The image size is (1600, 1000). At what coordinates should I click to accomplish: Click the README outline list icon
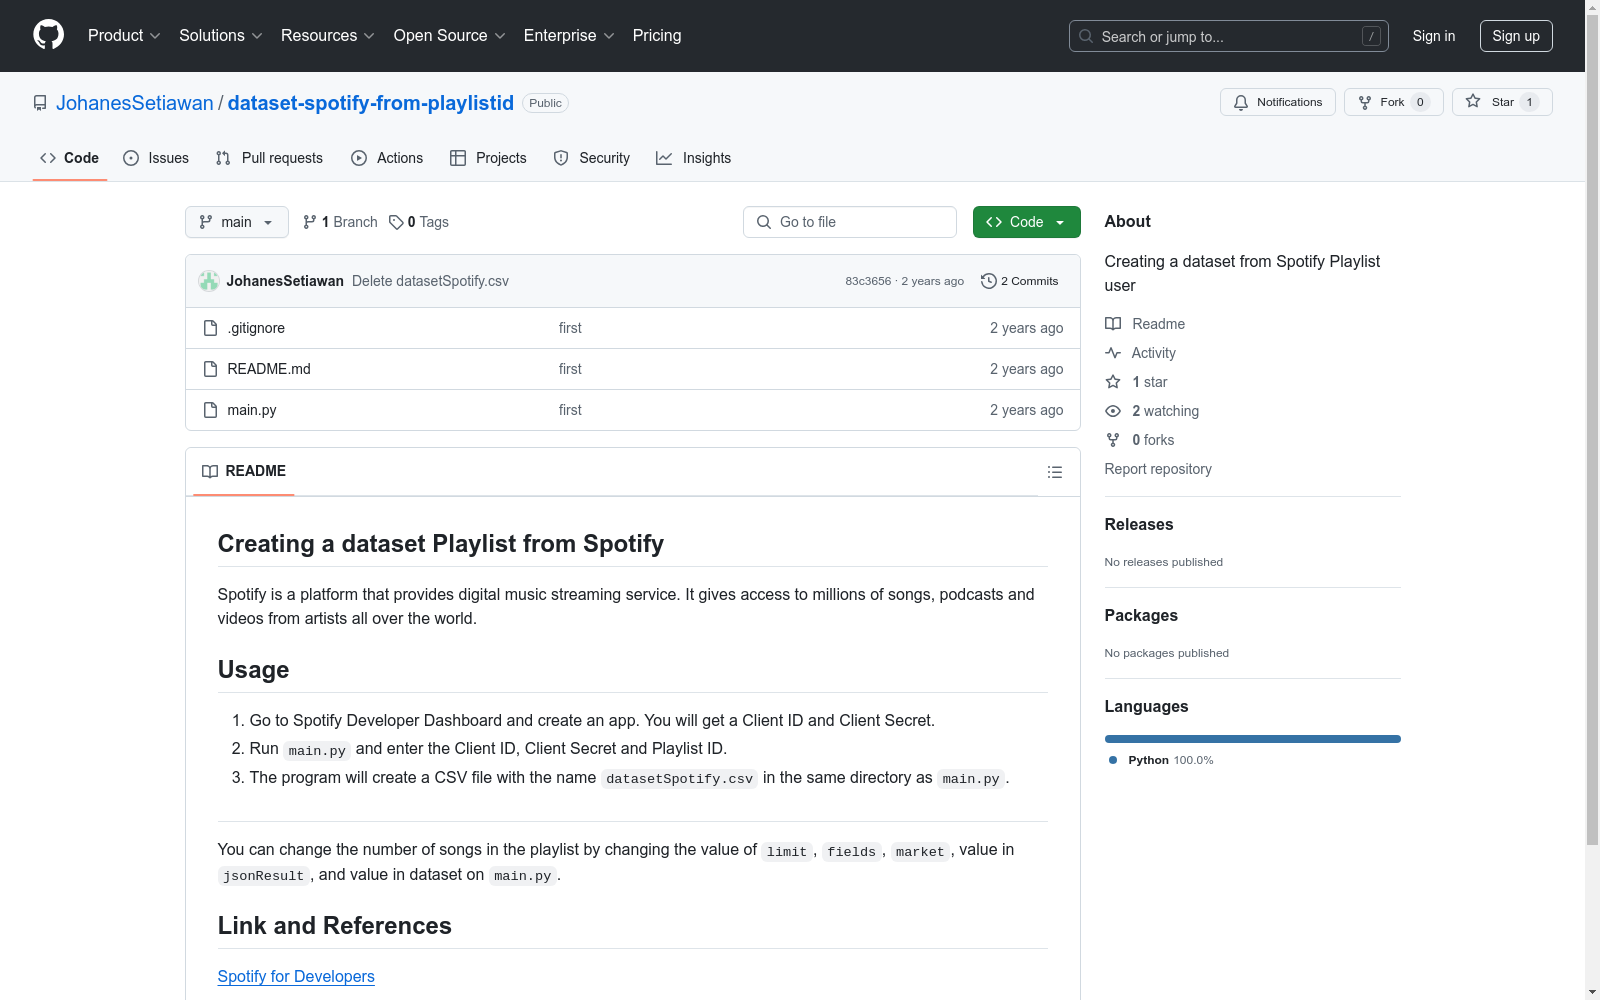coord(1055,472)
